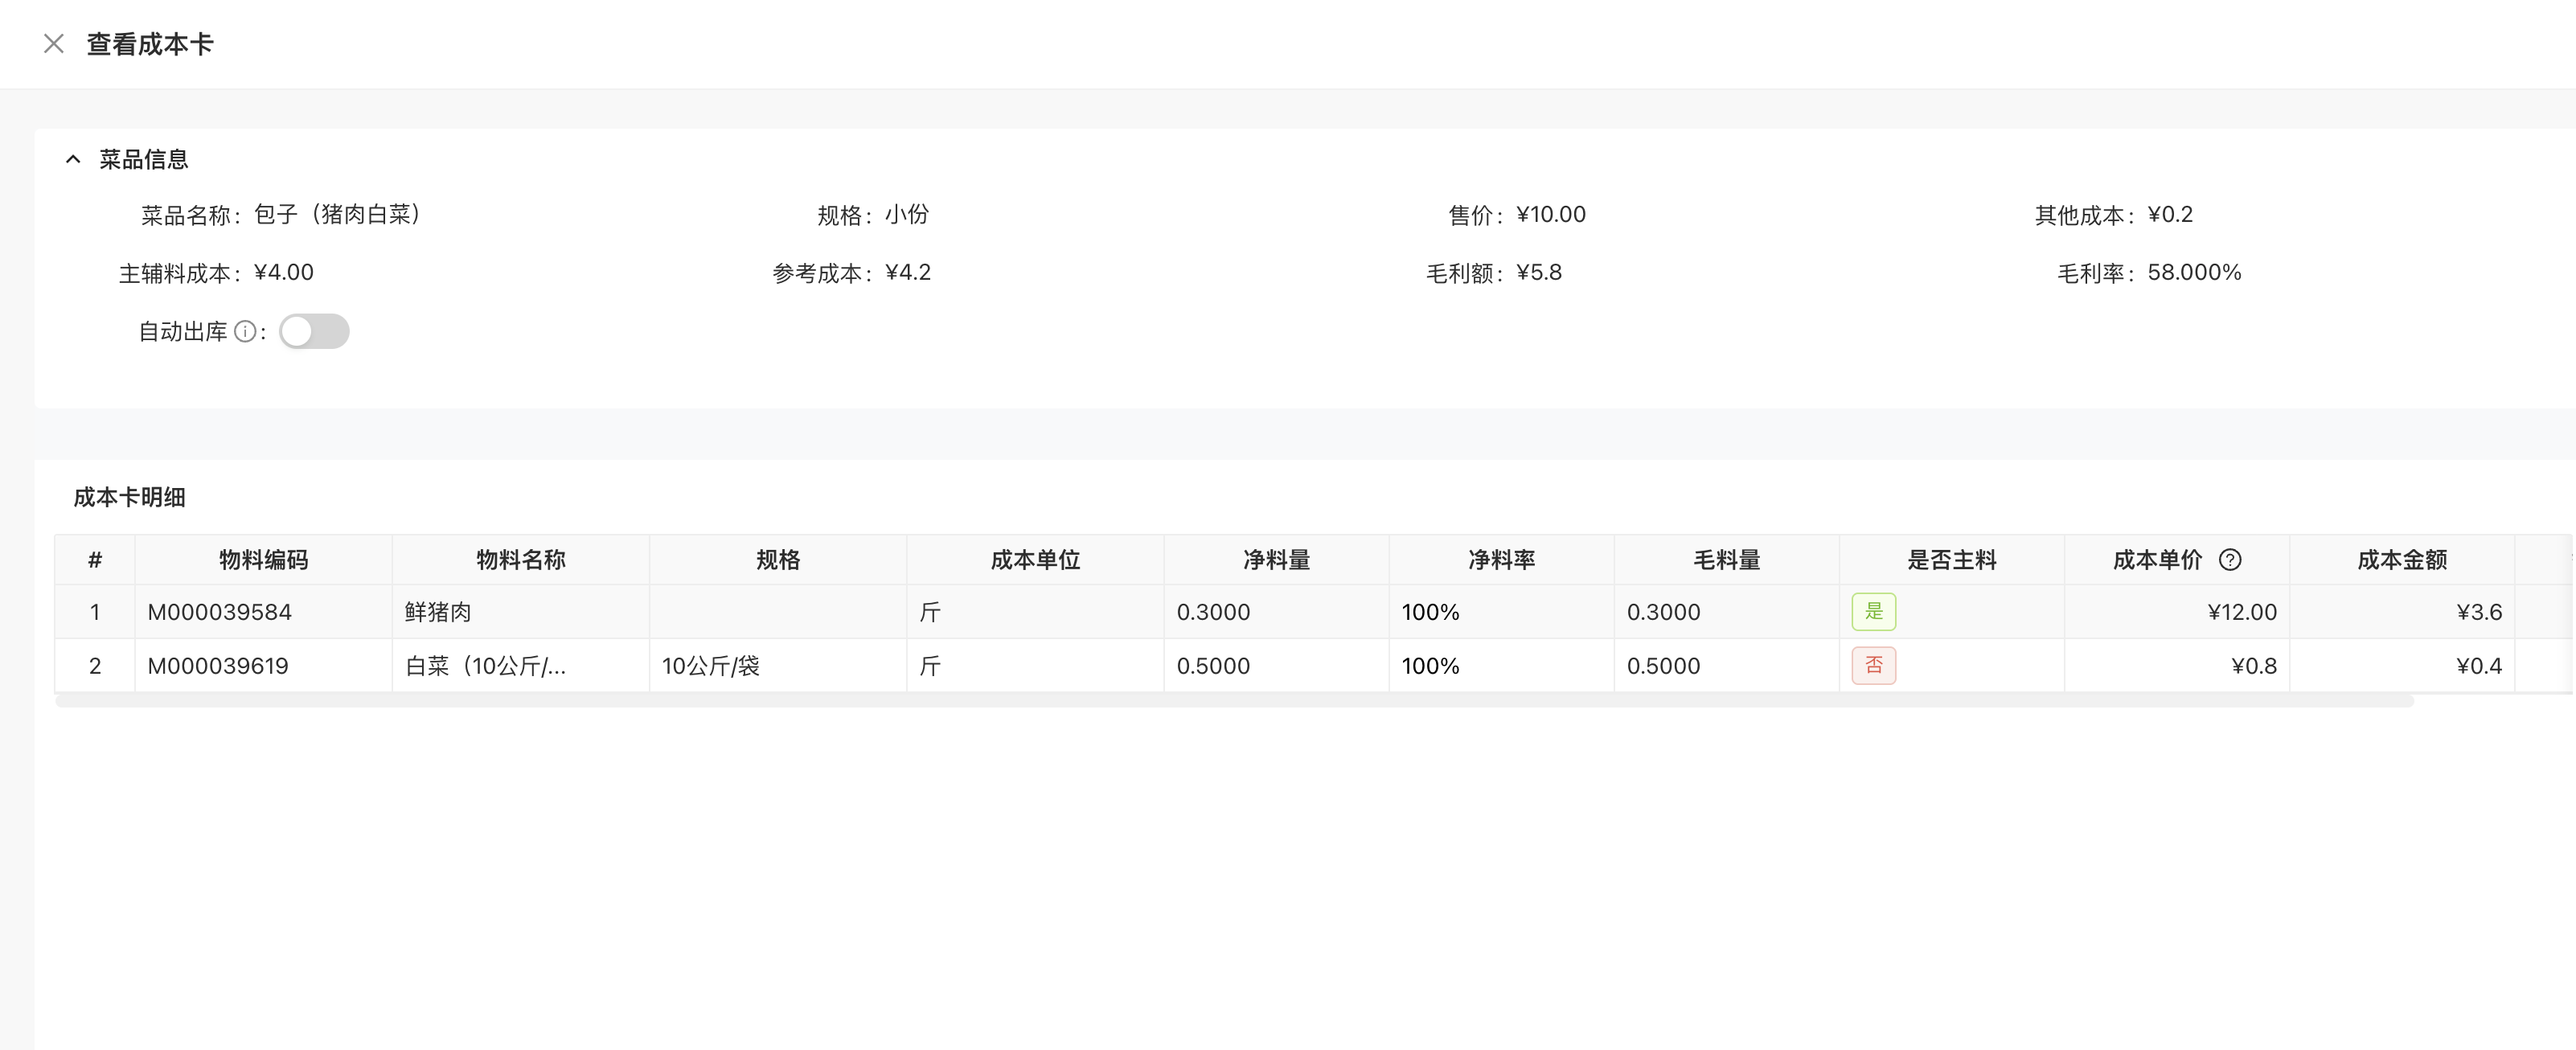
Task: Click the 鲜猪肉 material name cell
Action: [x=438, y=612]
